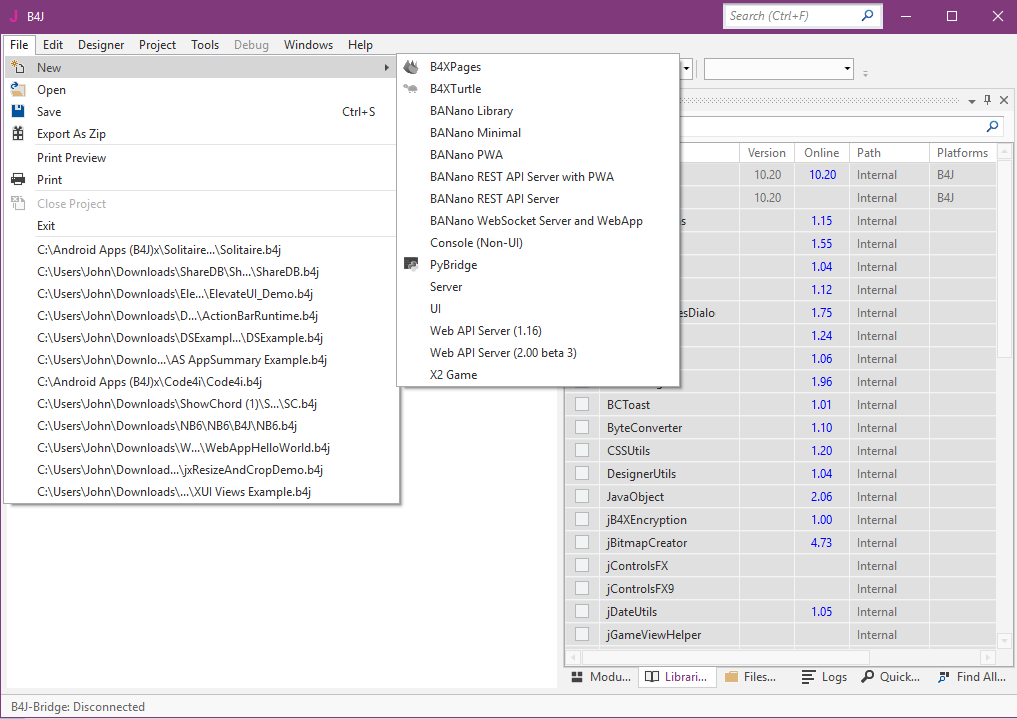1017x719 pixels.
Task: Click the New file icon in File menu
Action: (18, 67)
